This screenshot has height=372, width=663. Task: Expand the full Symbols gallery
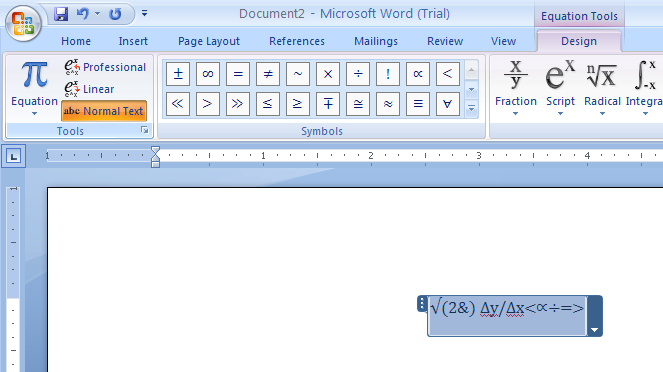tap(471, 108)
